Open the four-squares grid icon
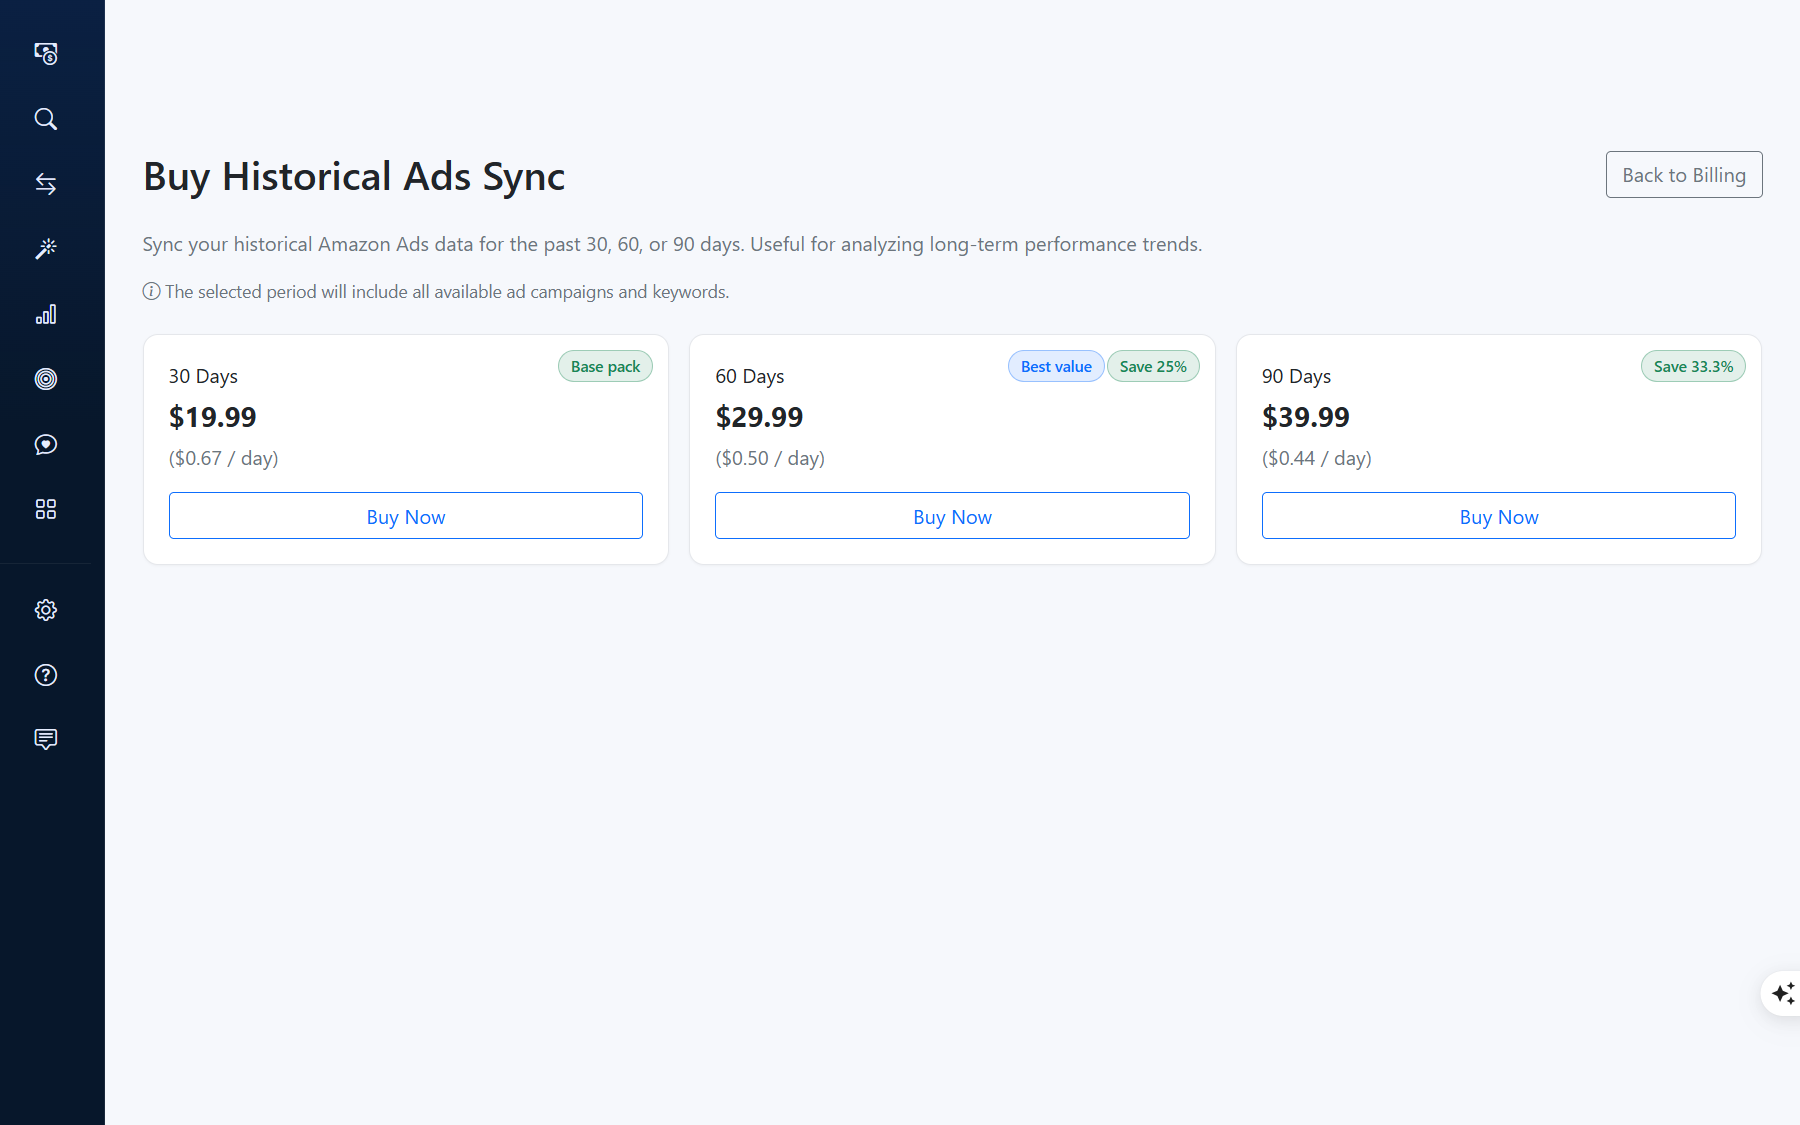The image size is (1800, 1125). tap(46, 509)
